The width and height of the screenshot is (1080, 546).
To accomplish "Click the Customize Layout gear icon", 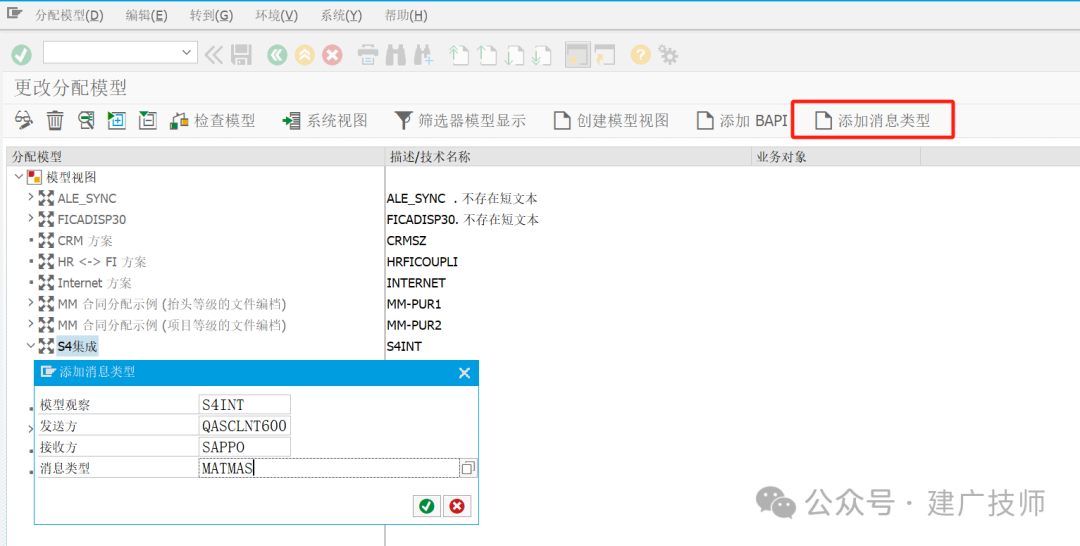I will 668,54.
